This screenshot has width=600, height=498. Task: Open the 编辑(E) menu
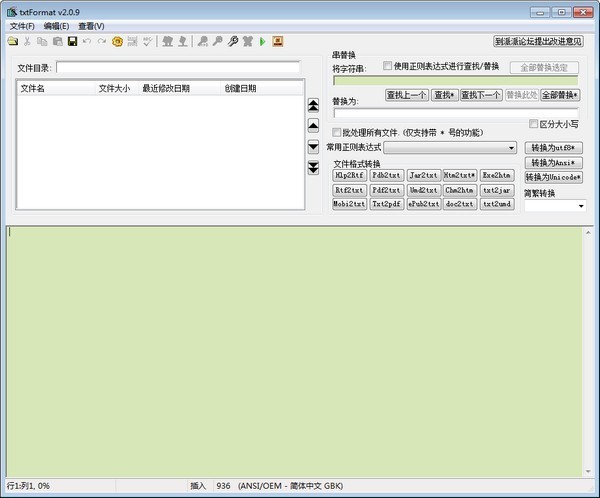tap(56, 25)
